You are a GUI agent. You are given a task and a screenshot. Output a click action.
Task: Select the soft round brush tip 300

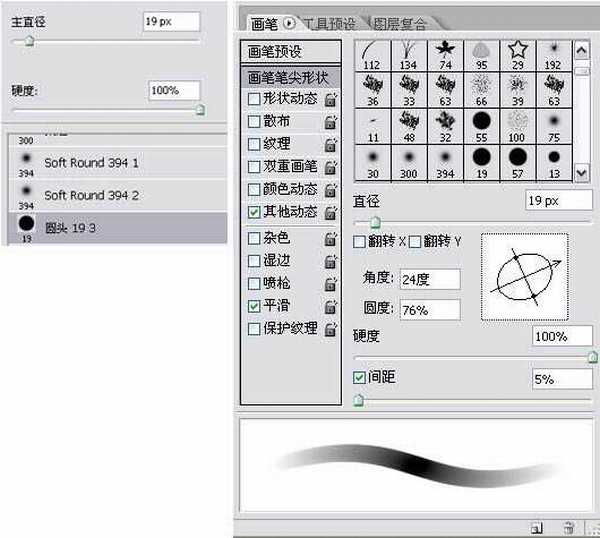pyautogui.click(x=409, y=160)
